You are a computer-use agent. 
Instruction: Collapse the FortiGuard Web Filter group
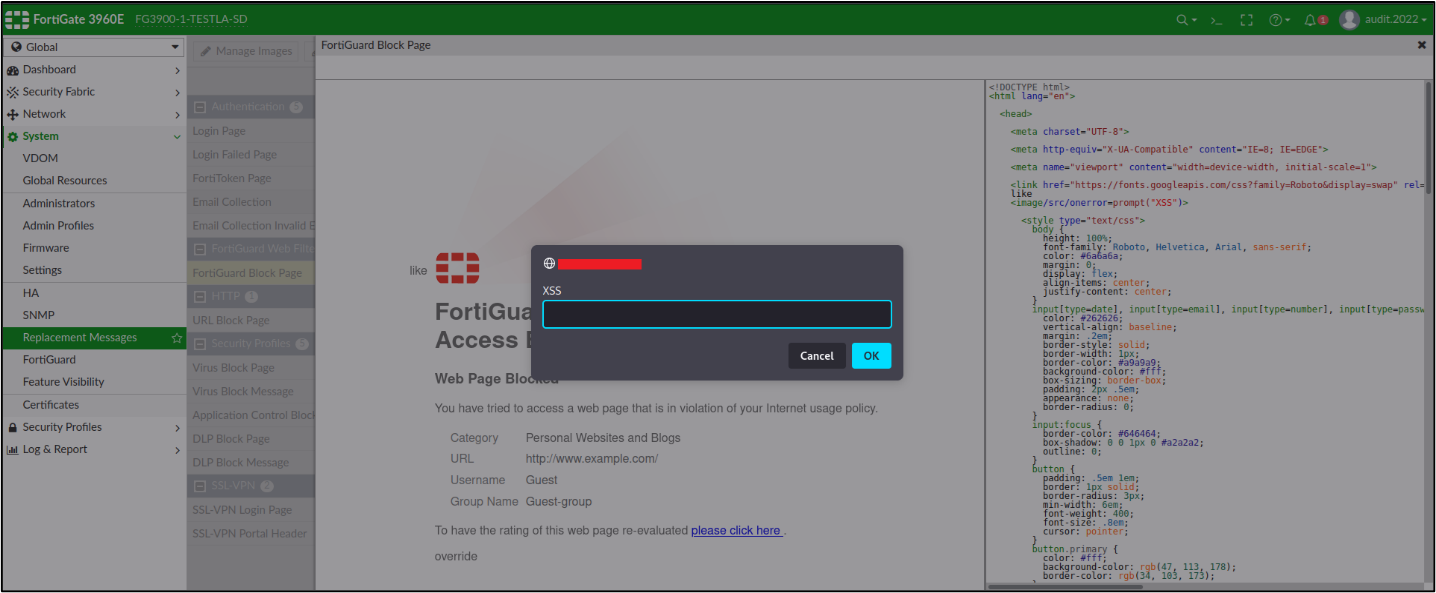[x=200, y=249]
